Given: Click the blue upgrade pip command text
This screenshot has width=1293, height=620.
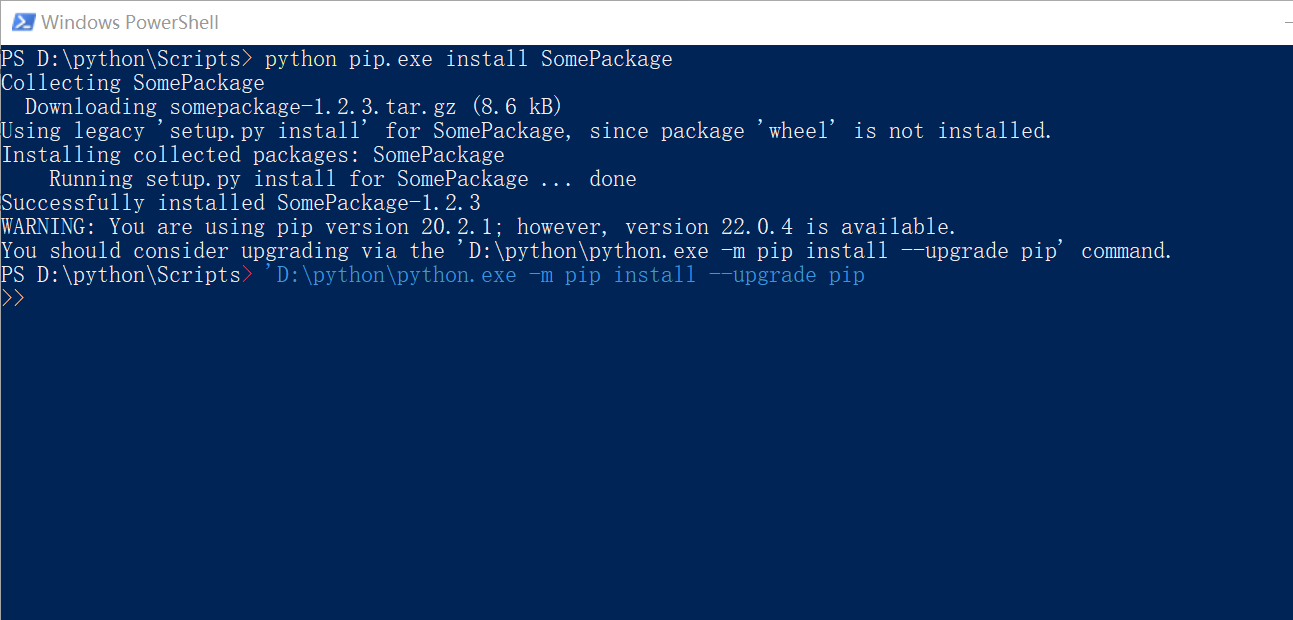Looking at the screenshot, I should 565,274.
